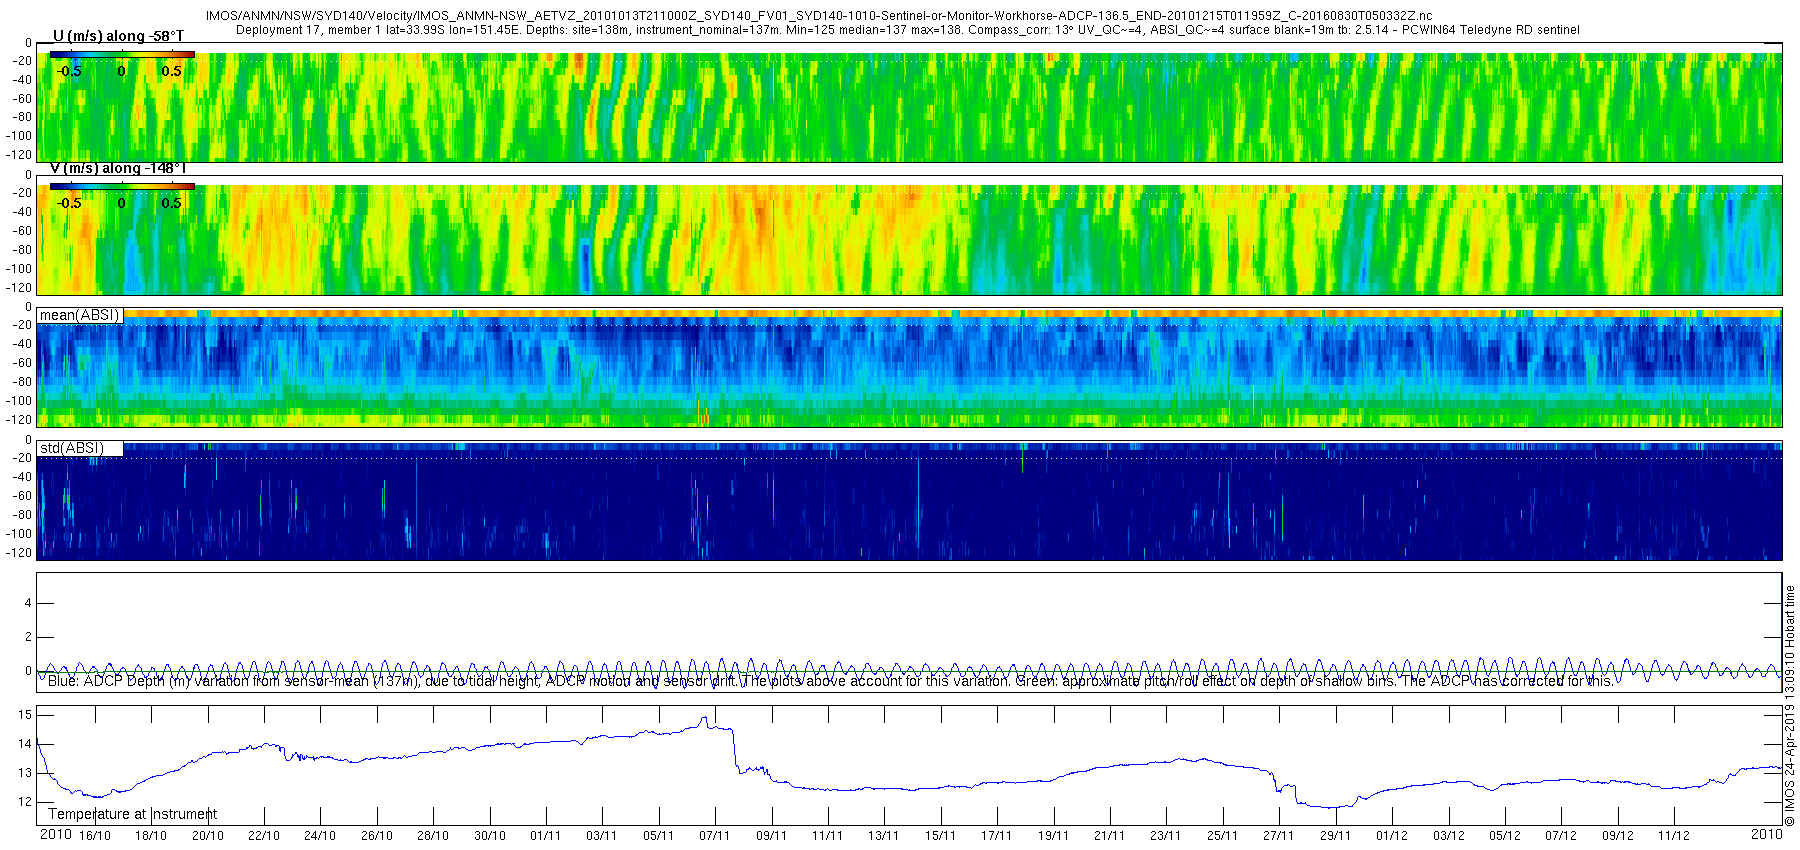Click the '05/11' date tick label
This screenshot has width=1800, height=850.
pyautogui.click(x=659, y=836)
